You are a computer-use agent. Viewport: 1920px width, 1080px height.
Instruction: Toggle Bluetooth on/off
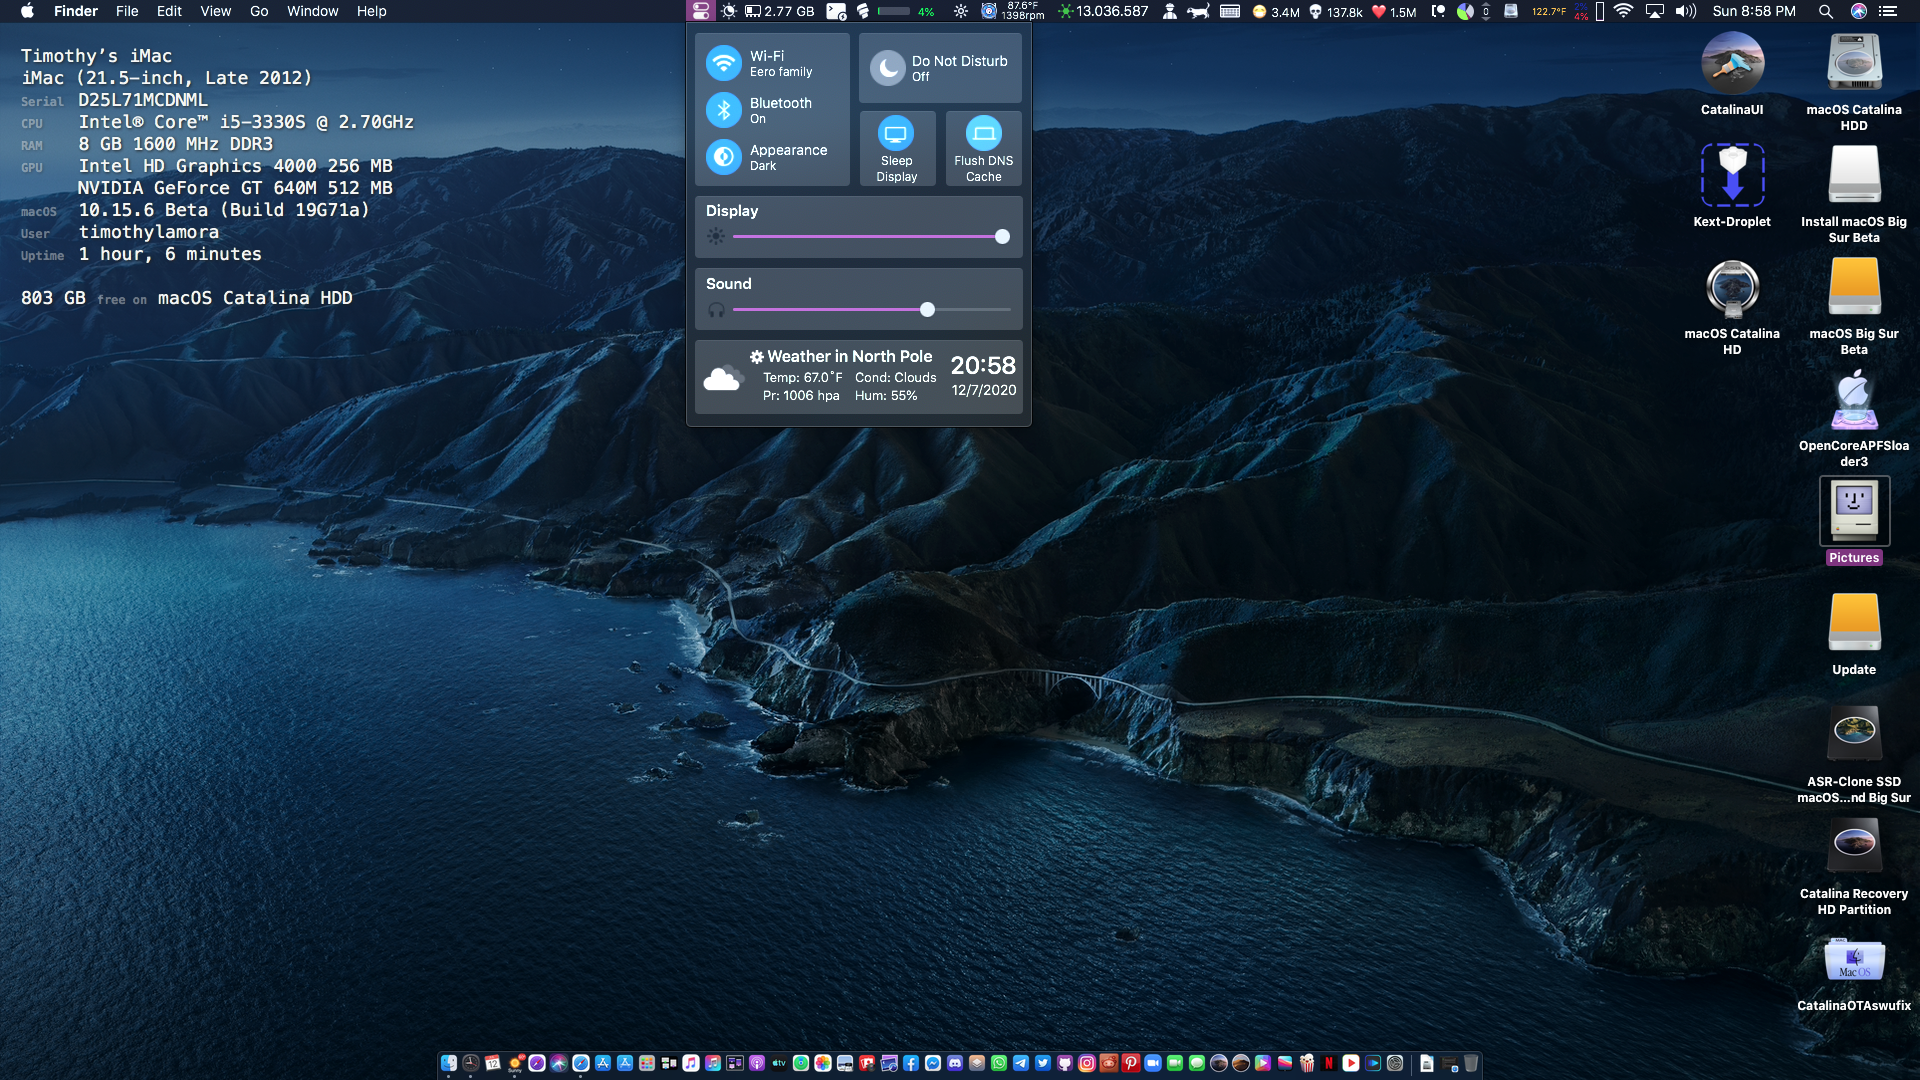(x=723, y=110)
